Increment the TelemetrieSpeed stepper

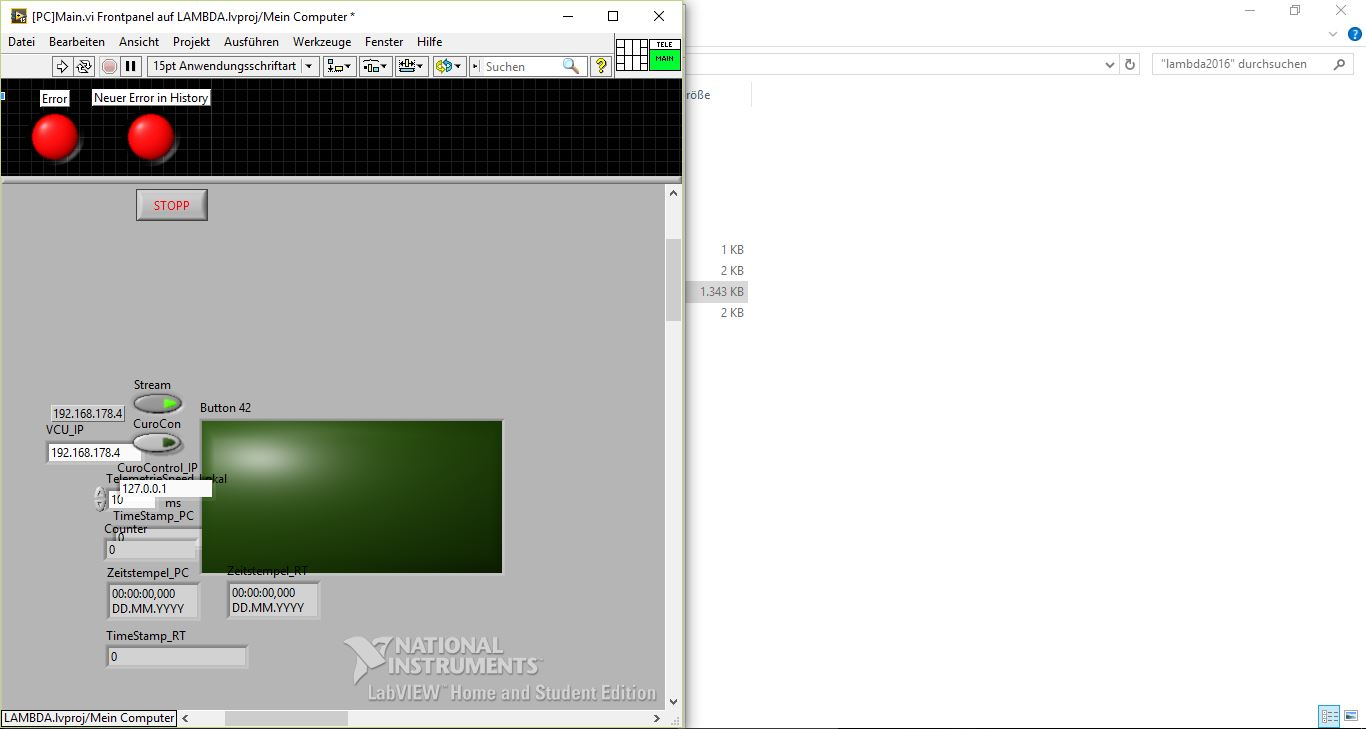pyautogui.click(x=100, y=493)
